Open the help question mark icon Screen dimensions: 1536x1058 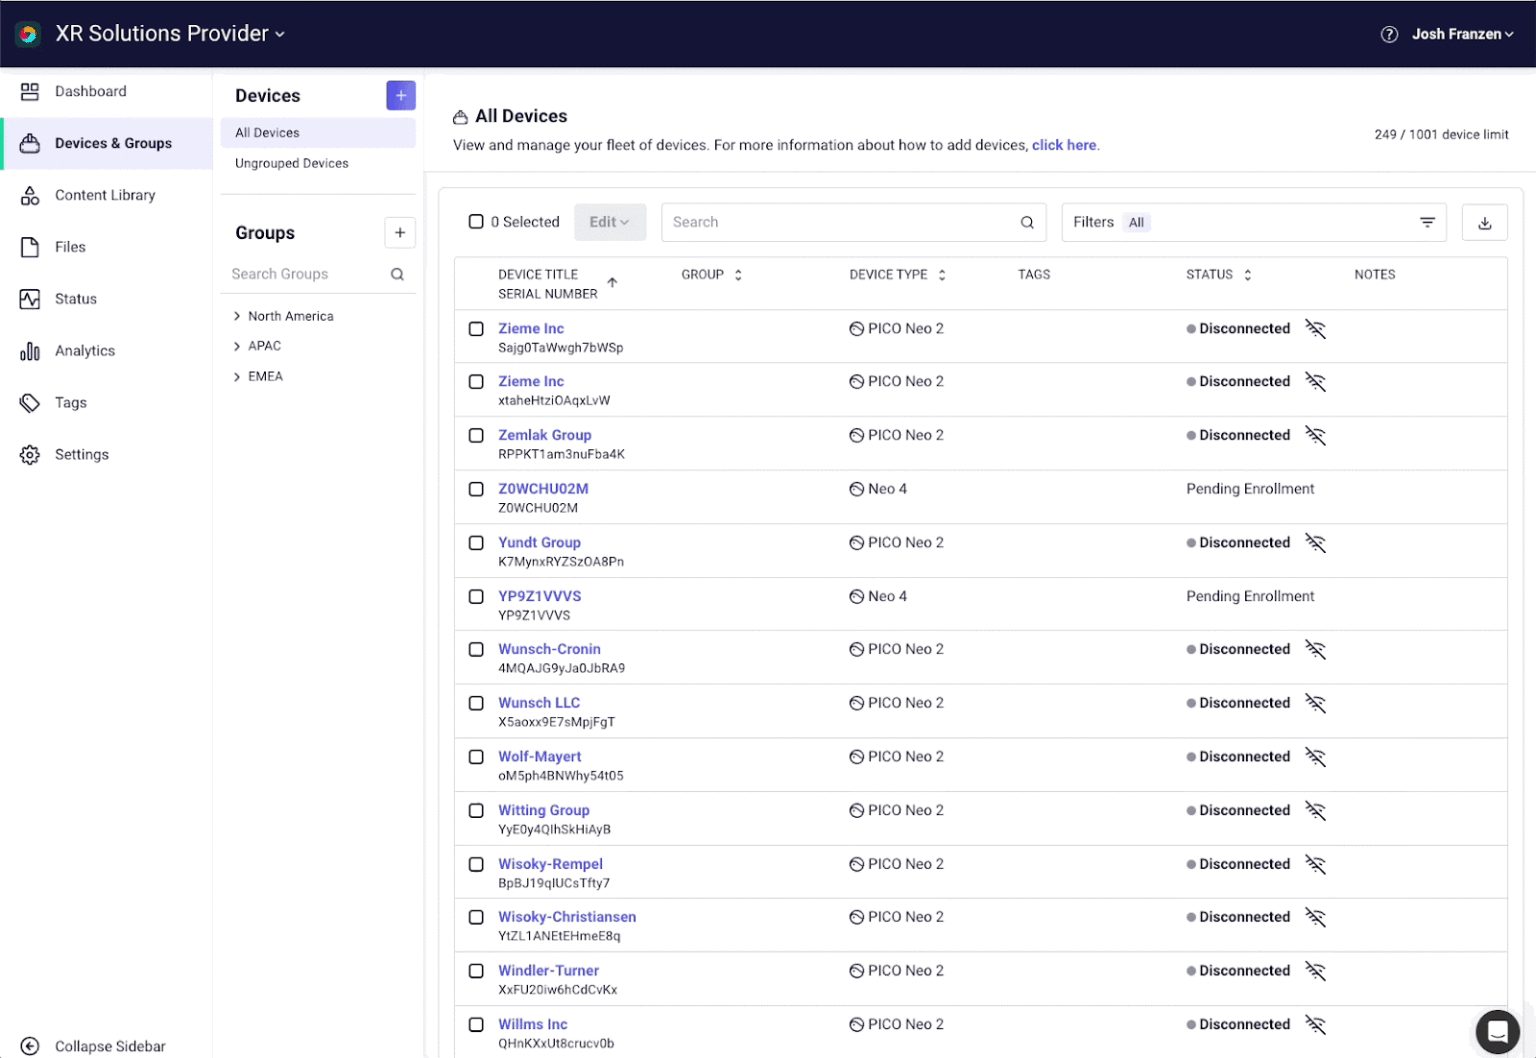point(1389,34)
